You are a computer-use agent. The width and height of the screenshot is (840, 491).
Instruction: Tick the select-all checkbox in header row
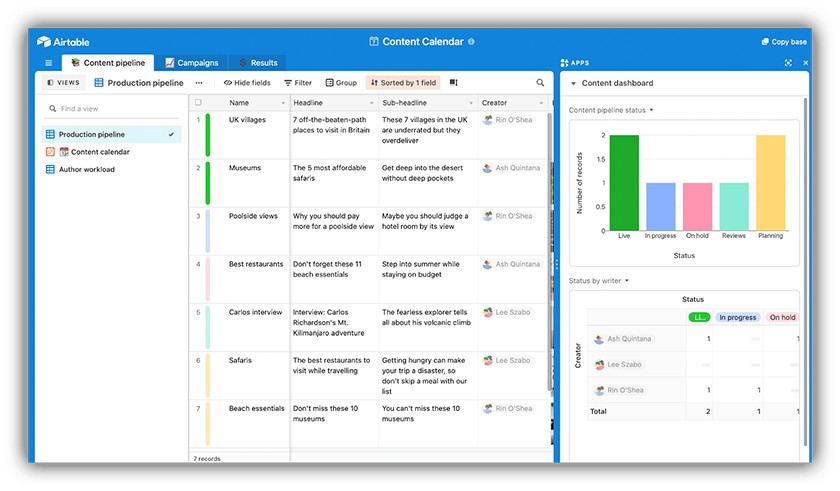[x=198, y=102]
